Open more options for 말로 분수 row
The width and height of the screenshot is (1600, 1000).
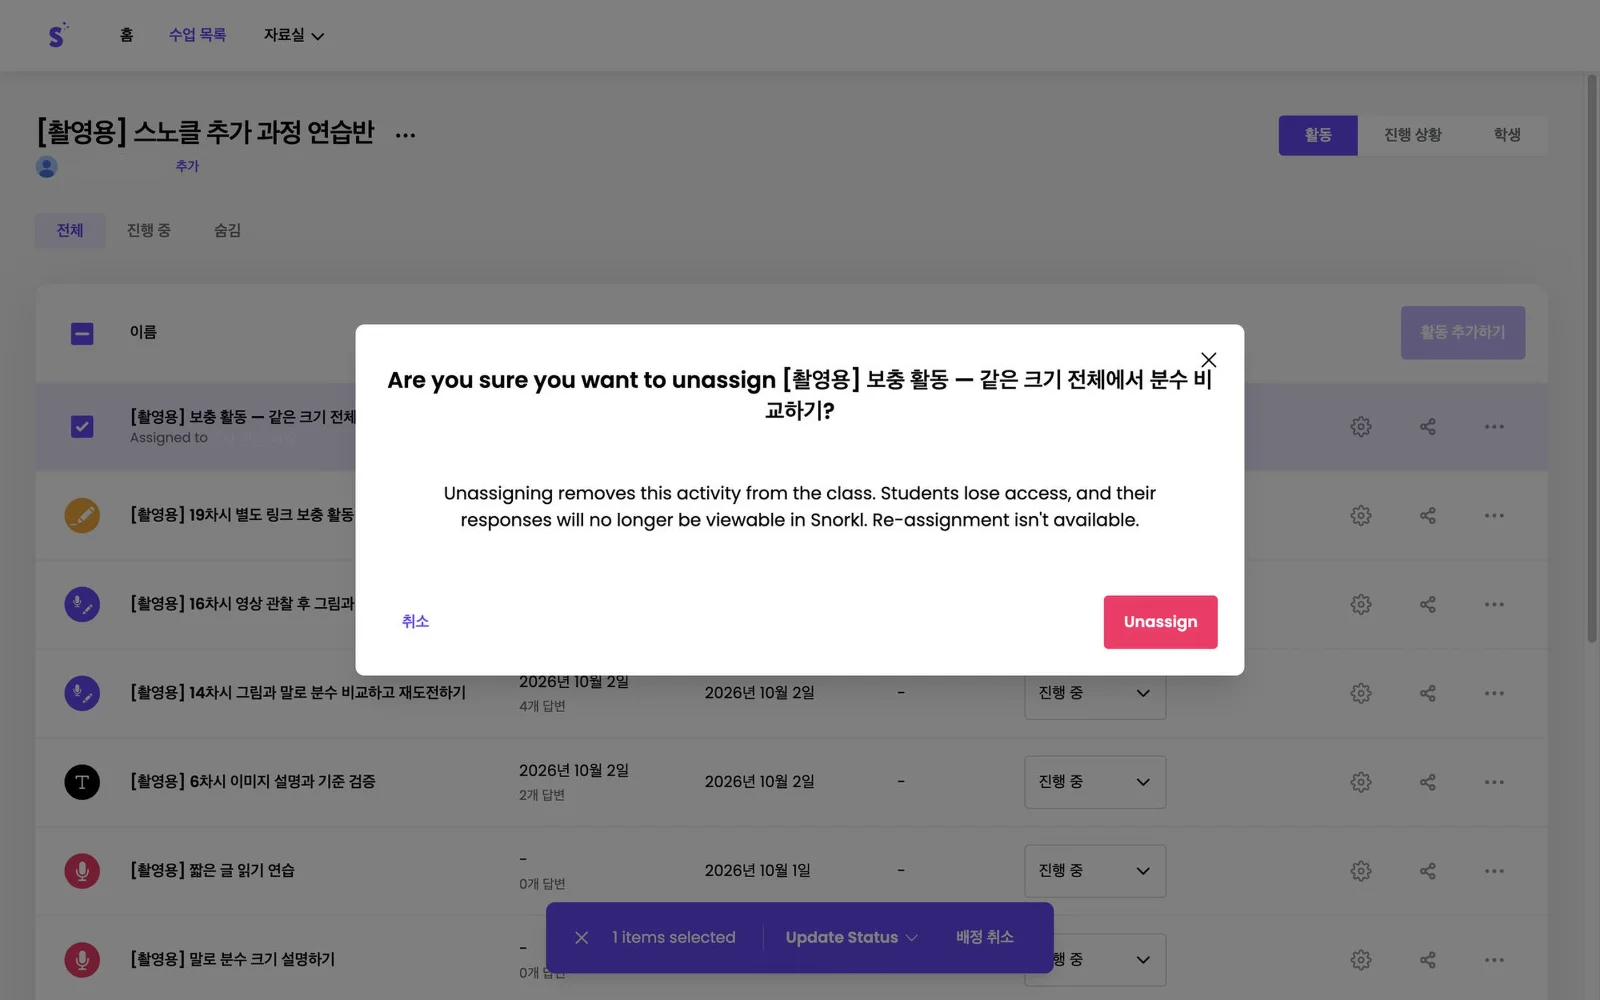[1494, 960]
